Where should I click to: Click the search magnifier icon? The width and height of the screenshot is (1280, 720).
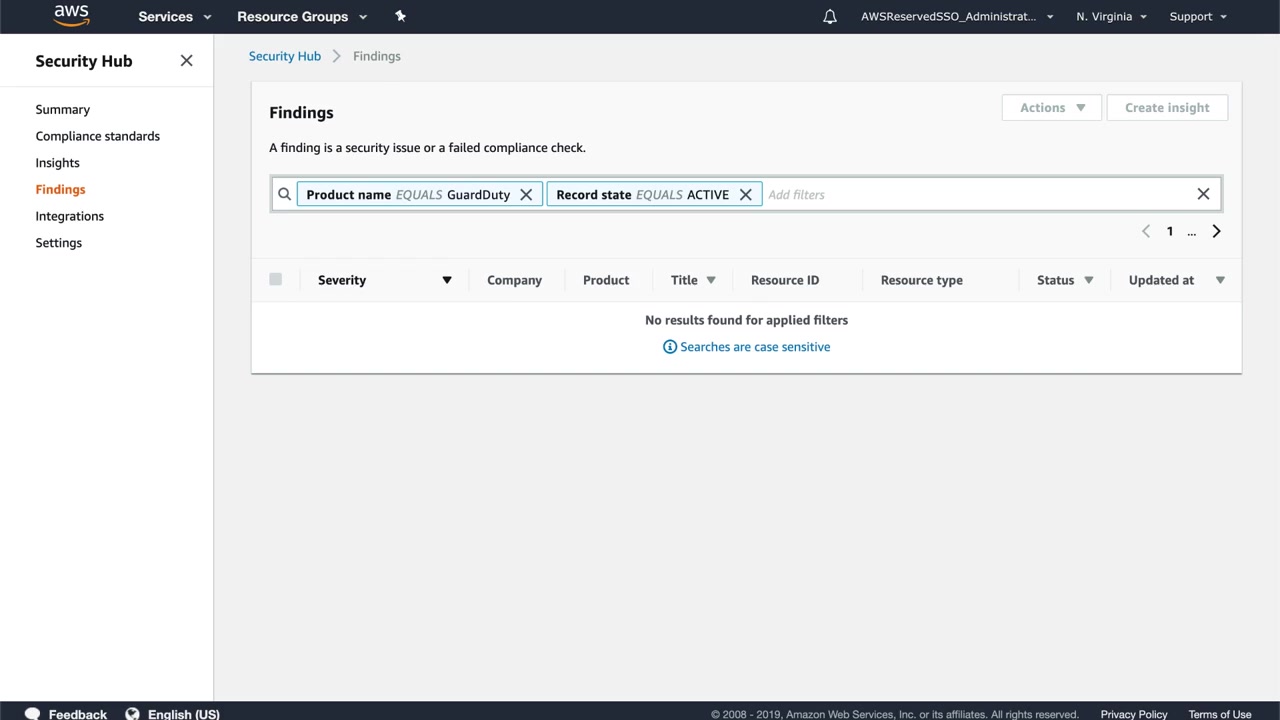tap(284, 195)
